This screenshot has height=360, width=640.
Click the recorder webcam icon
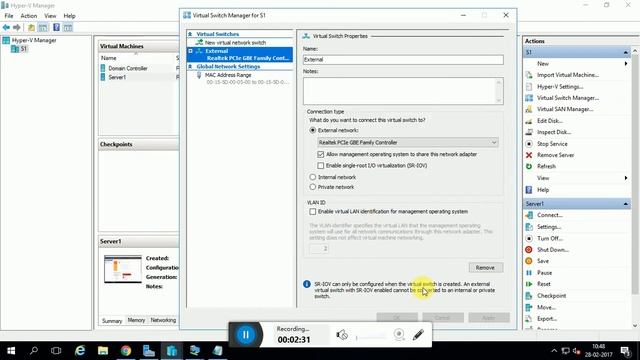point(399,335)
